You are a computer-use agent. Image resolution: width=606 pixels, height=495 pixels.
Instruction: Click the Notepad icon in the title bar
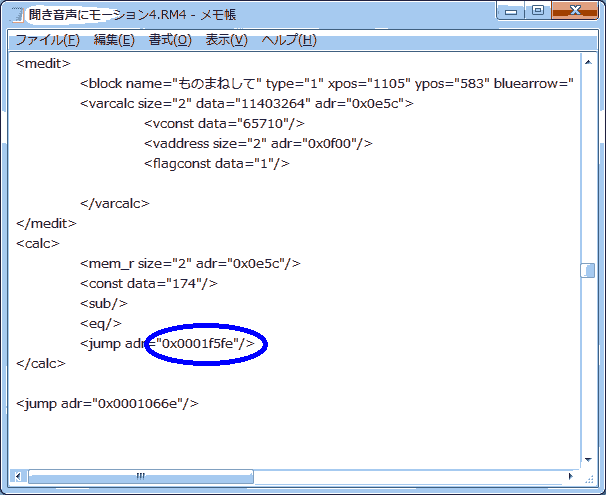[18, 15]
